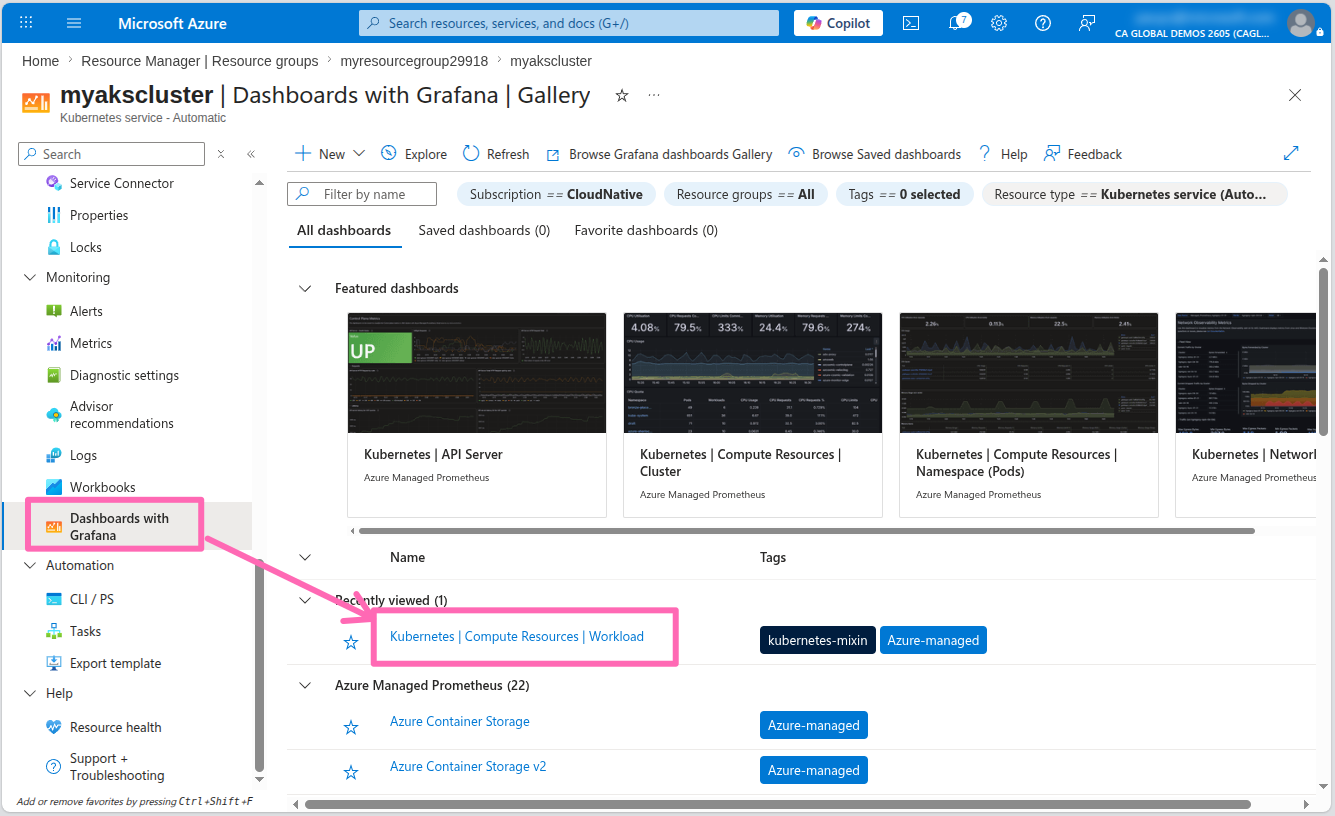Collapse the Featured dashboards section
1335x816 pixels.
click(305, 288)
